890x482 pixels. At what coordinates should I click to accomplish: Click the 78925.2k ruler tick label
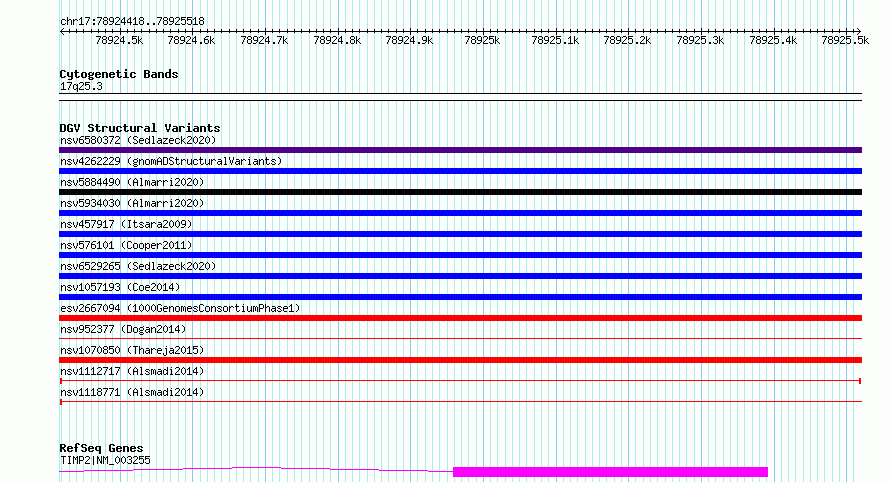click(x=627, y=41)
